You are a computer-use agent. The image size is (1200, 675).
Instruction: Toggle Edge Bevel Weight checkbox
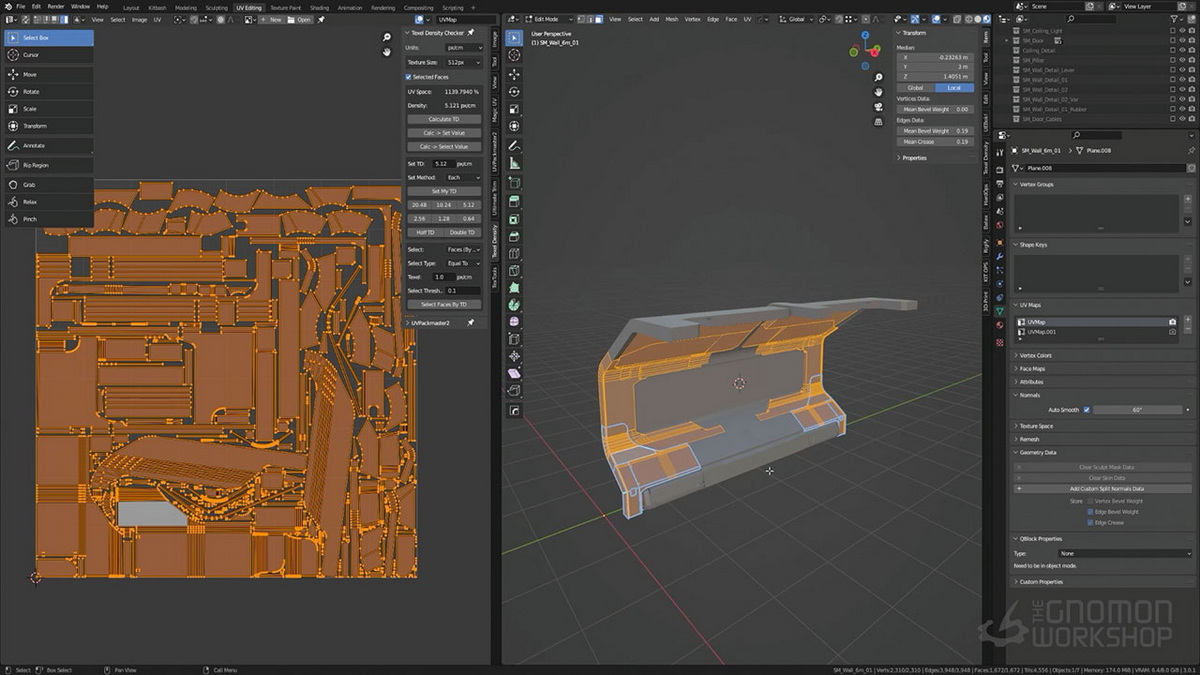(x=1090, y=511)
